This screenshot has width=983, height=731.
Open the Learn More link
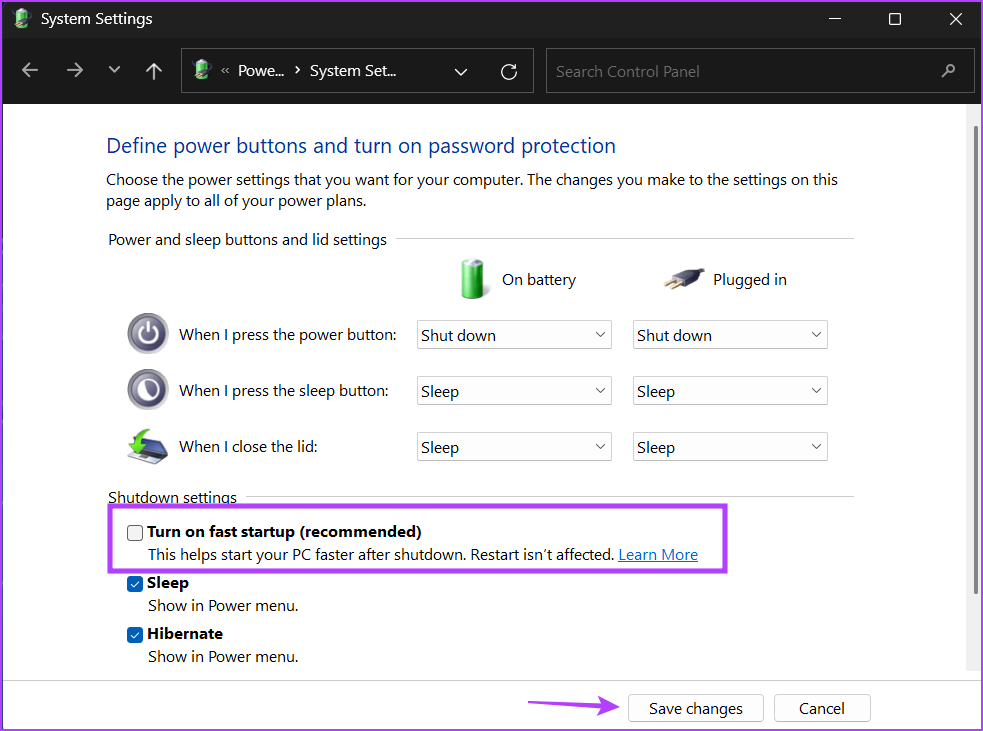(x=658, y=555)
